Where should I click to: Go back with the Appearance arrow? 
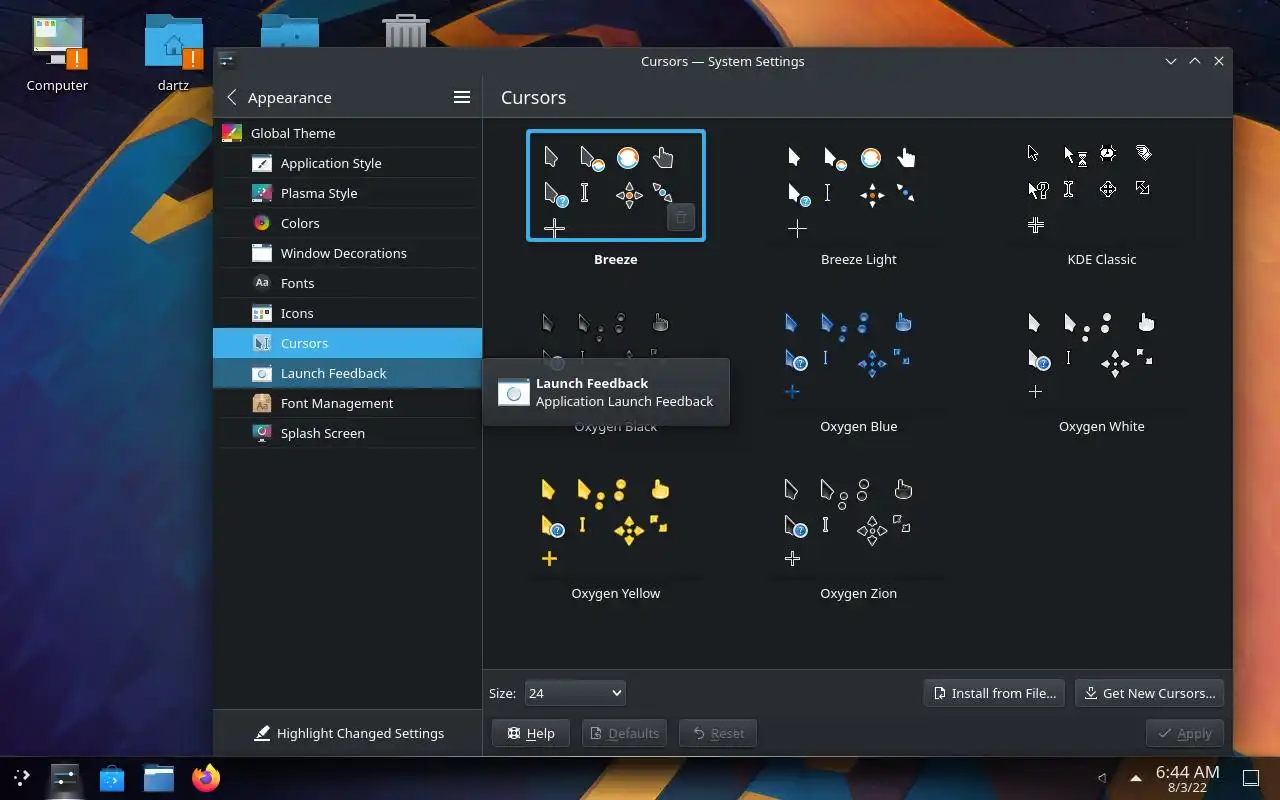click(232, 97)
